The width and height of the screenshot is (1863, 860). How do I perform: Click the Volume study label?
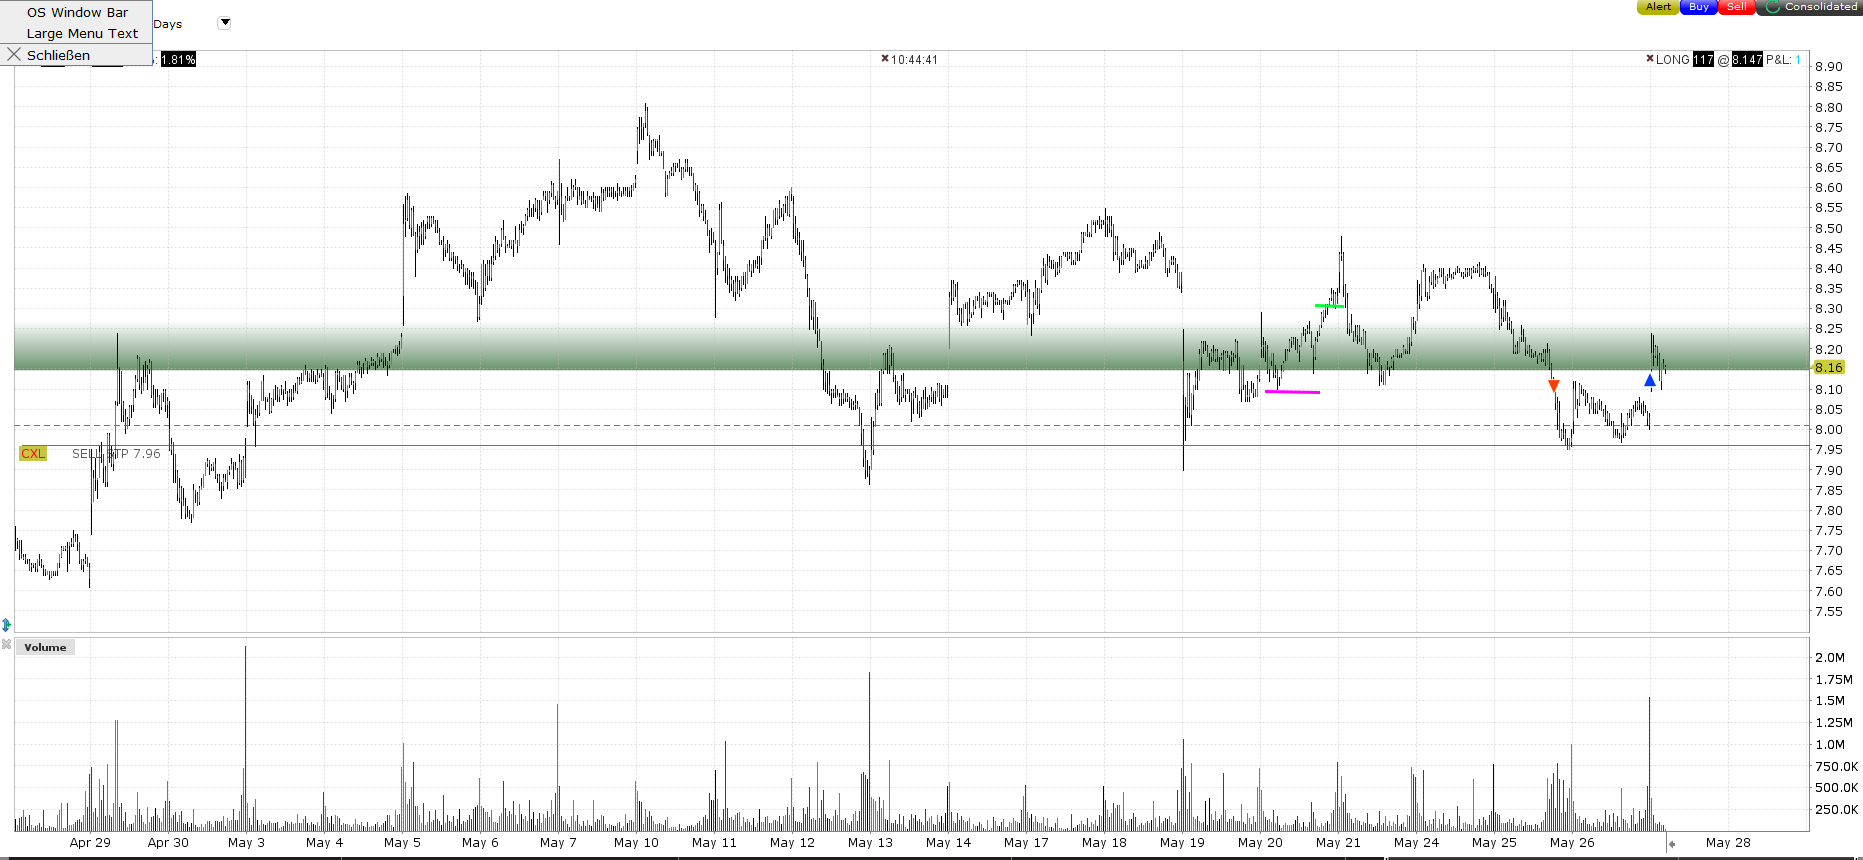point(45,648)
